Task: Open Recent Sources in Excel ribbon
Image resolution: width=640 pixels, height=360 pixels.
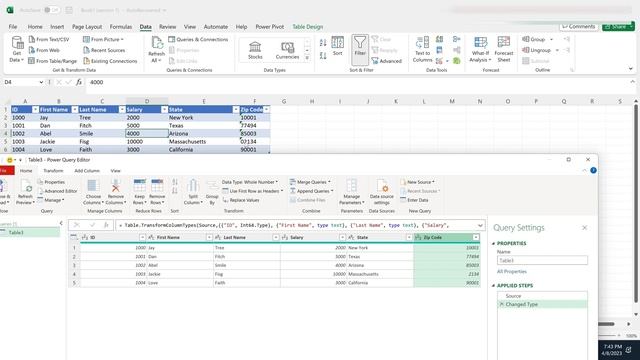Action: click(x=104, y=50)
